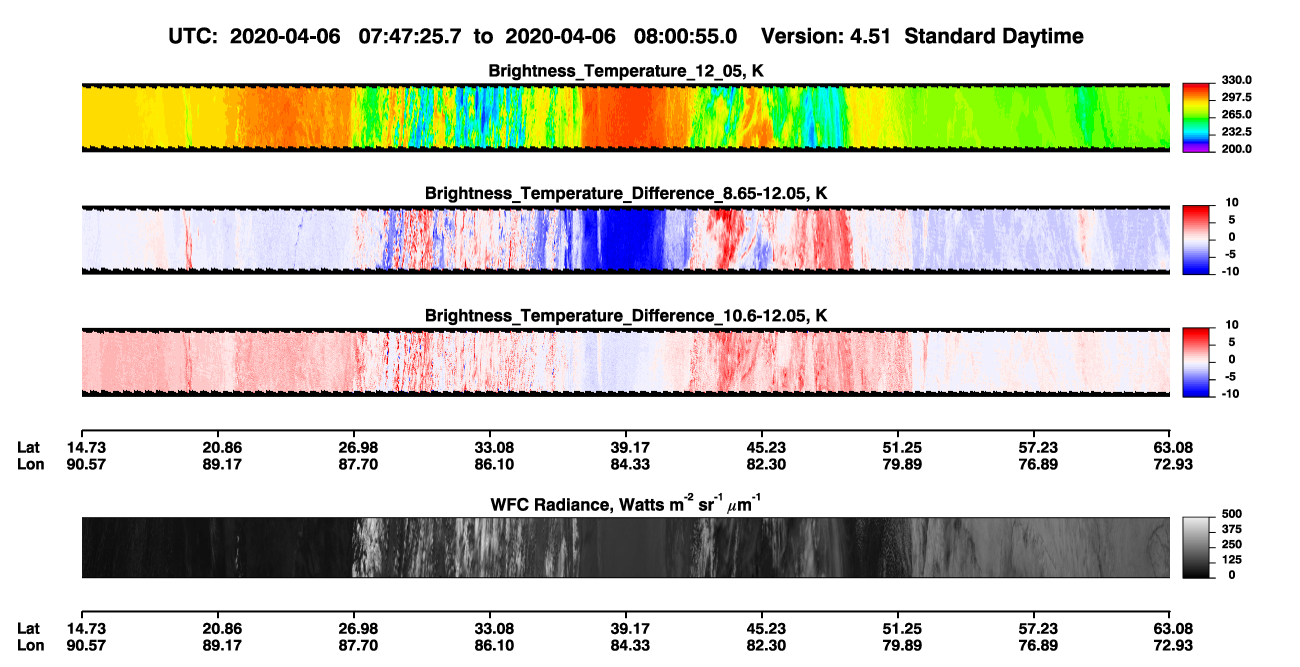Open the 8.65-12.05 temperature difference image strip
This screenshot has height=667, width=1300.
pyautogui.click(x=625, y=239)
